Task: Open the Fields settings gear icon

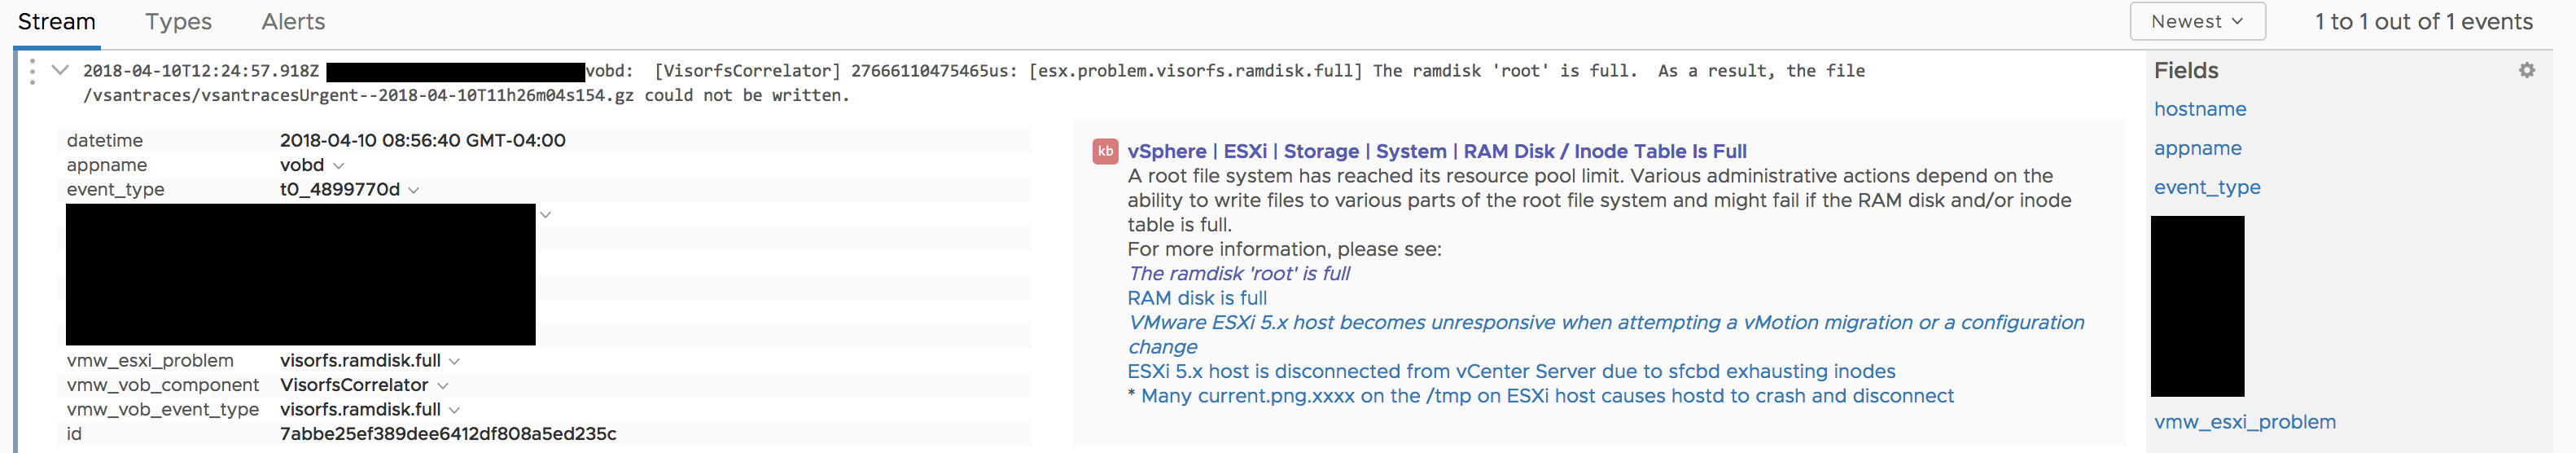Action: tap(2526, 70)
